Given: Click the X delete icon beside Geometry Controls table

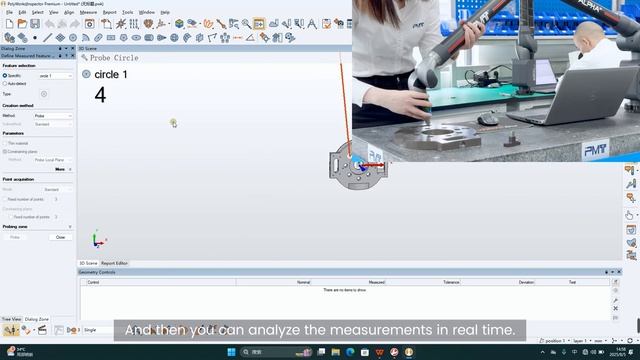Looking at the screenshot, I should [x=616, y=309].
